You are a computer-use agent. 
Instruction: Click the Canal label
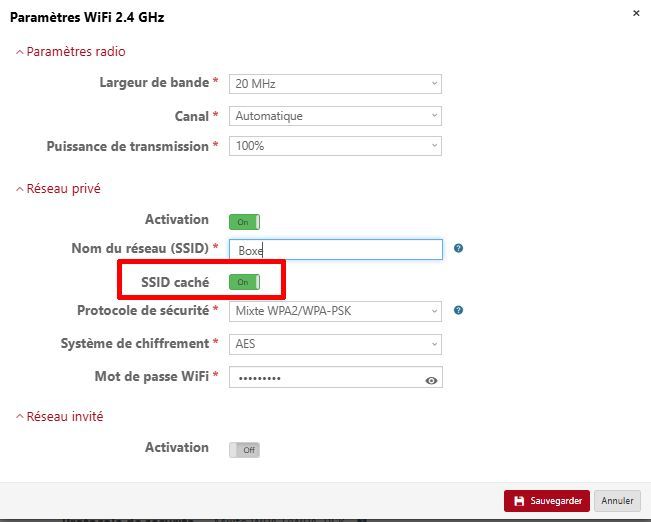pos(191,116)
